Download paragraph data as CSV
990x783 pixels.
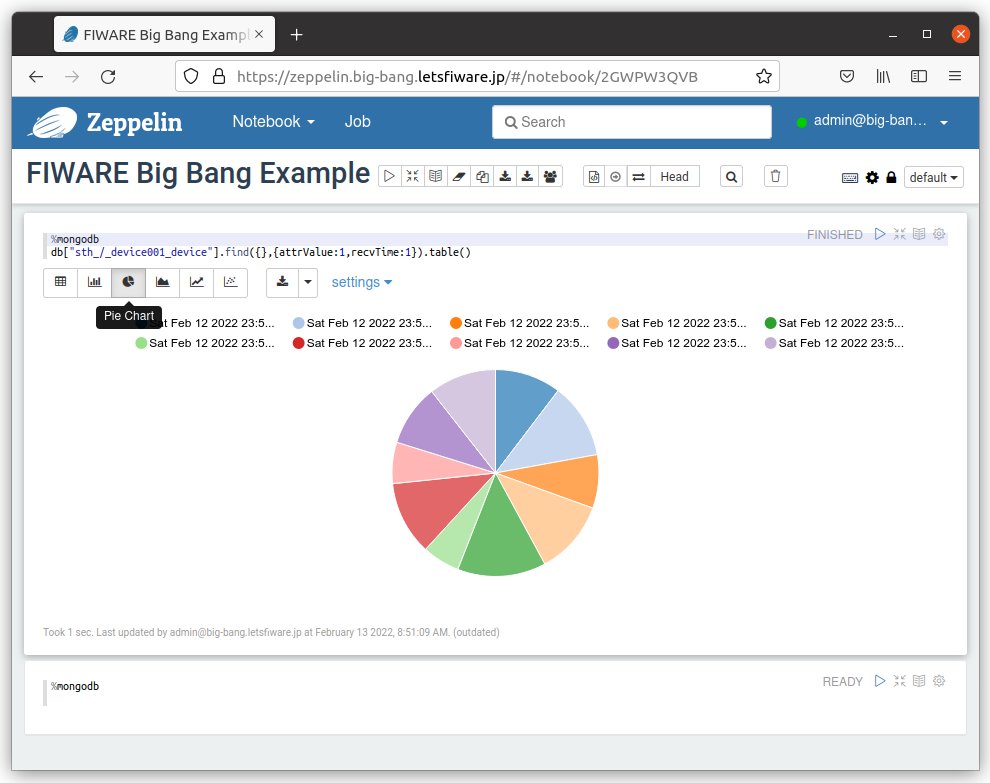point(282,282)
